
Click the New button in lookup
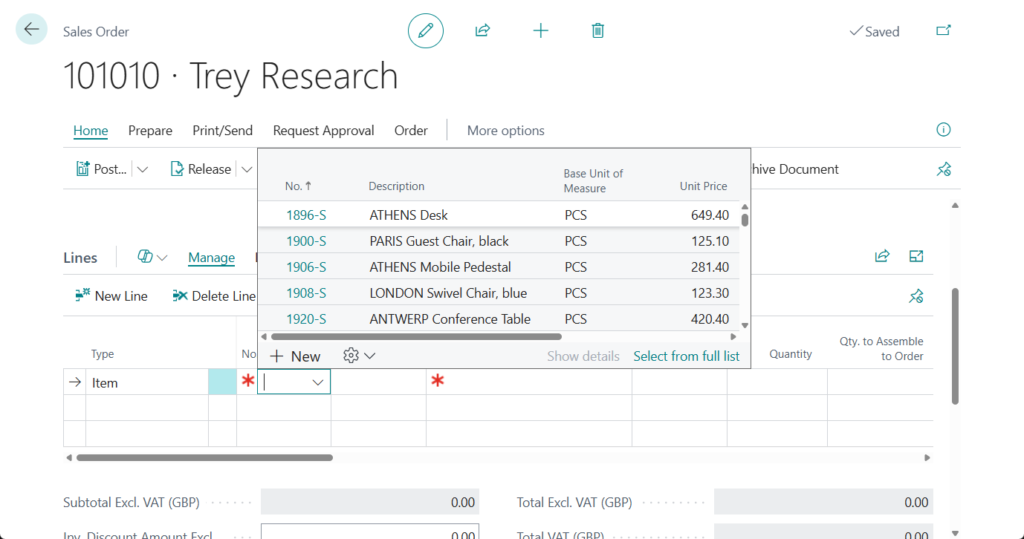click(x=296, y=356)
